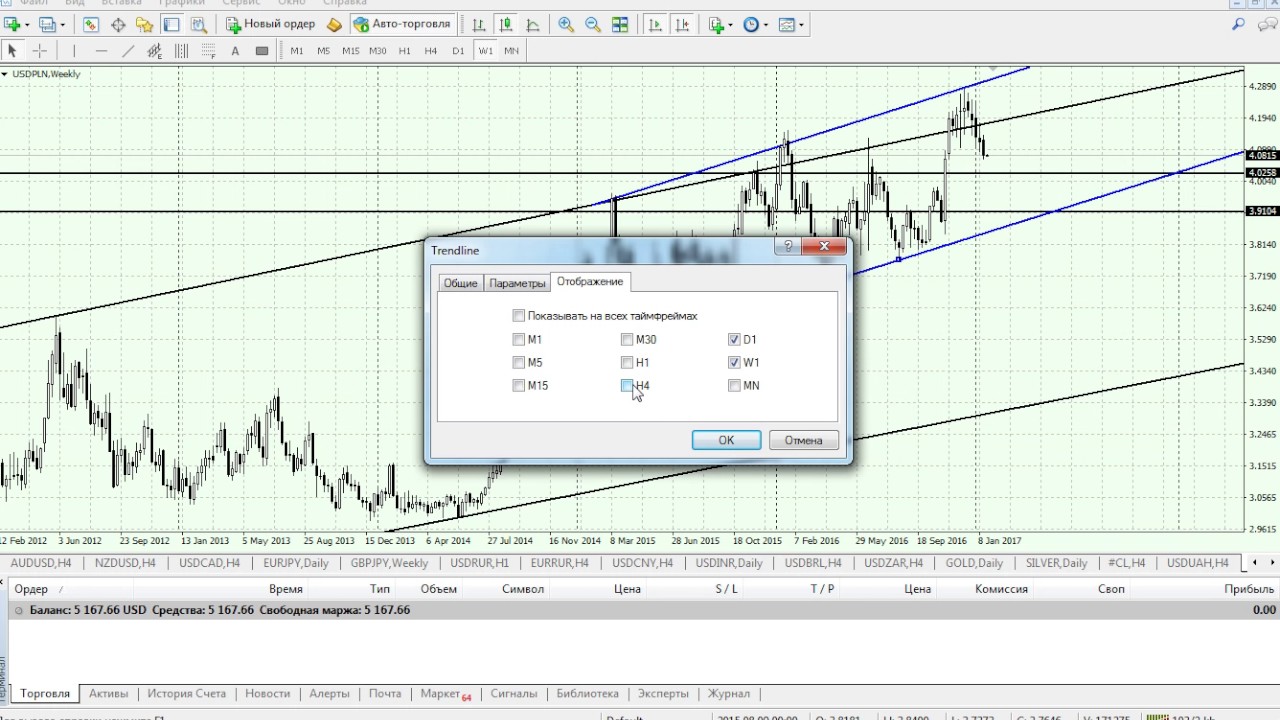Screen dimensions: 1280x720
Task: Tile chart windows icon
Action: 620,24
